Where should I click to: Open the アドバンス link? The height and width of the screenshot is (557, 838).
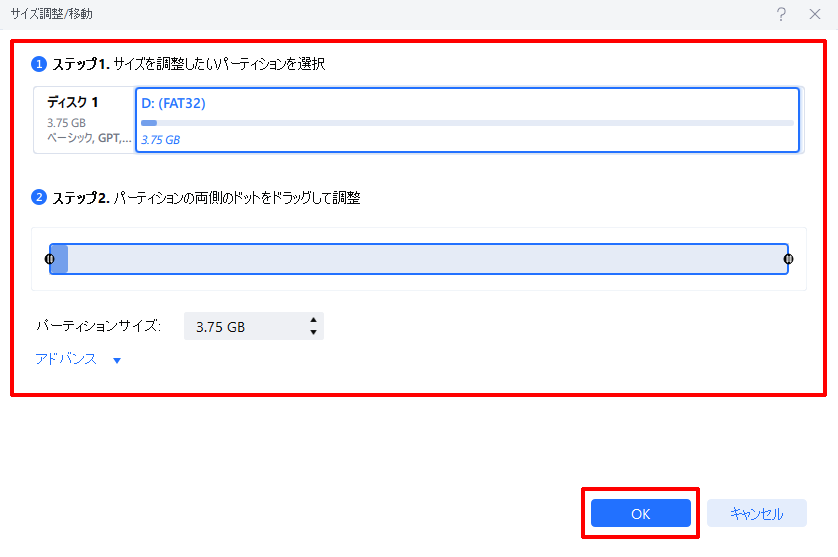(x=66, y=359)
